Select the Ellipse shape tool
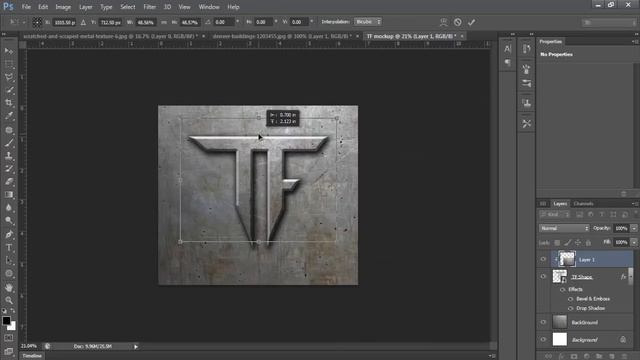 9,273
